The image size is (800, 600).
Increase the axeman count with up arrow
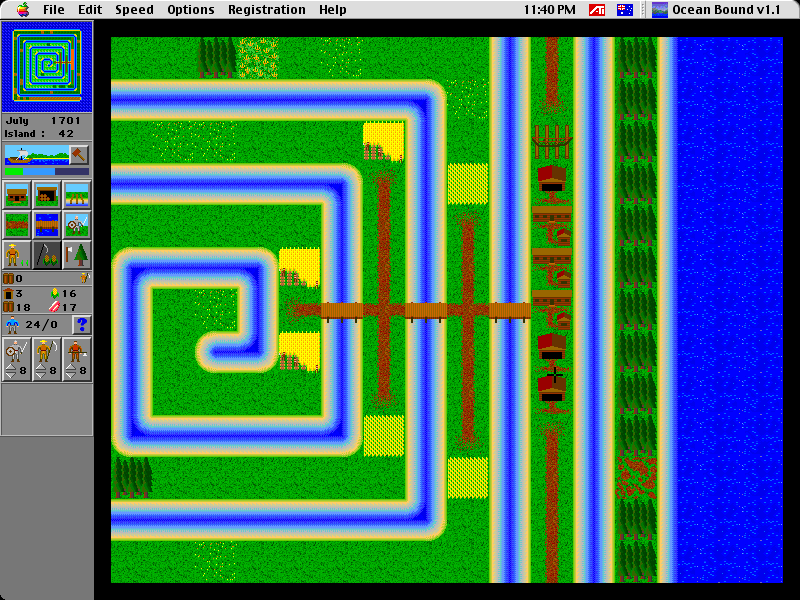pos(71,367)
